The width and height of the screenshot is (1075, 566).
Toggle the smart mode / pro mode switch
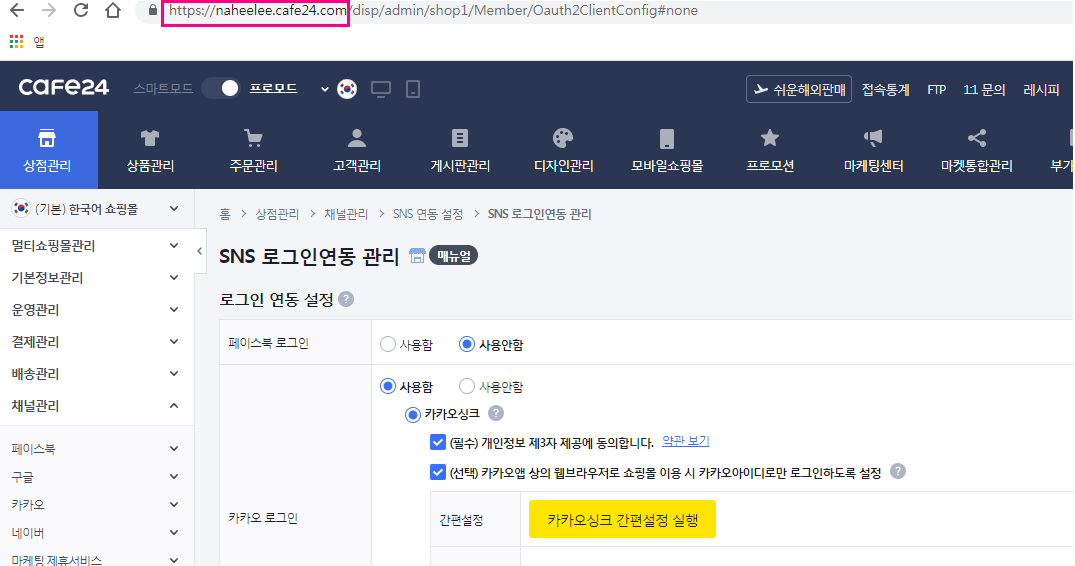(x=221, y=88)
